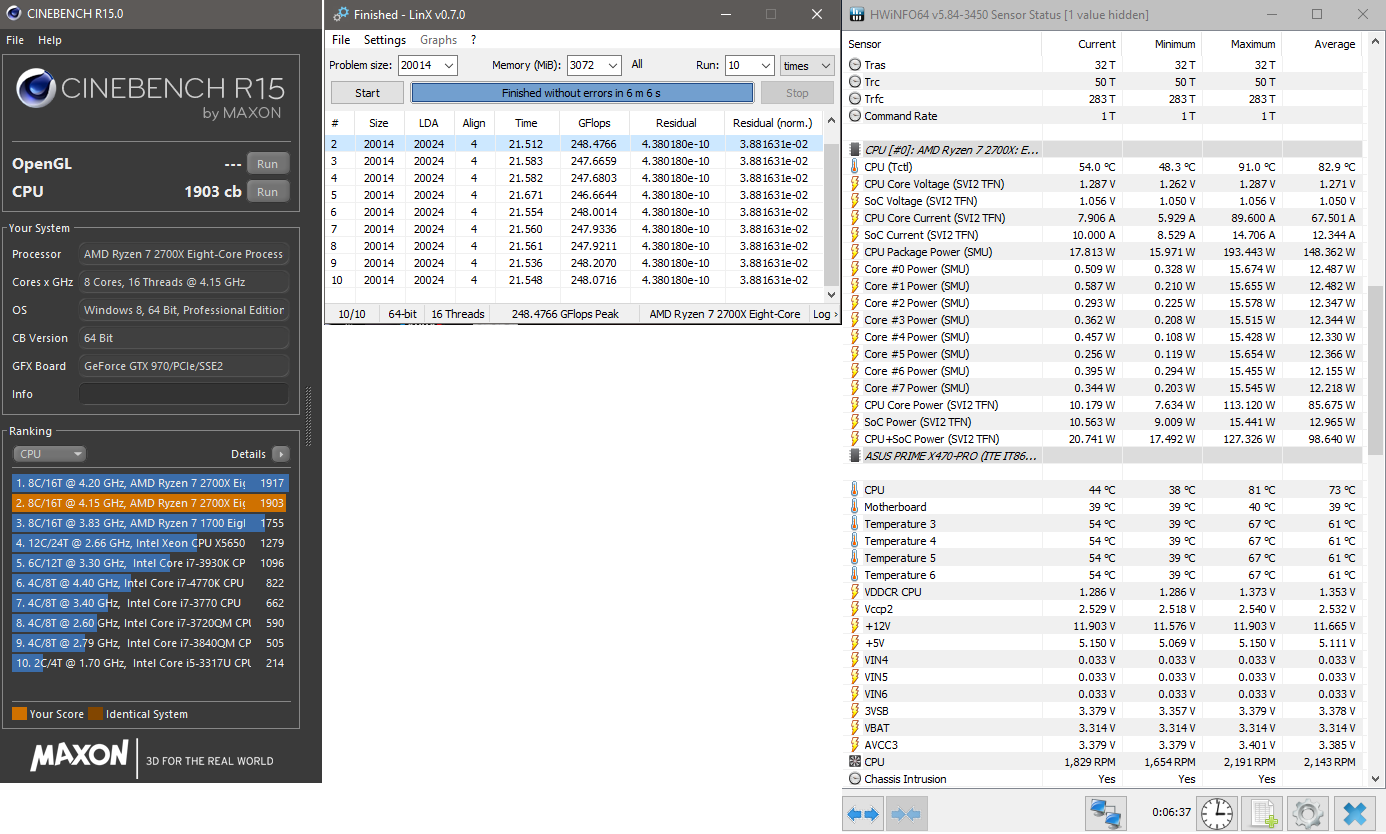The height and width of the screenshot is (834, 1386).
Task: Select the Intel Core i7-4770K ranking entry
Action: [150, 583]
